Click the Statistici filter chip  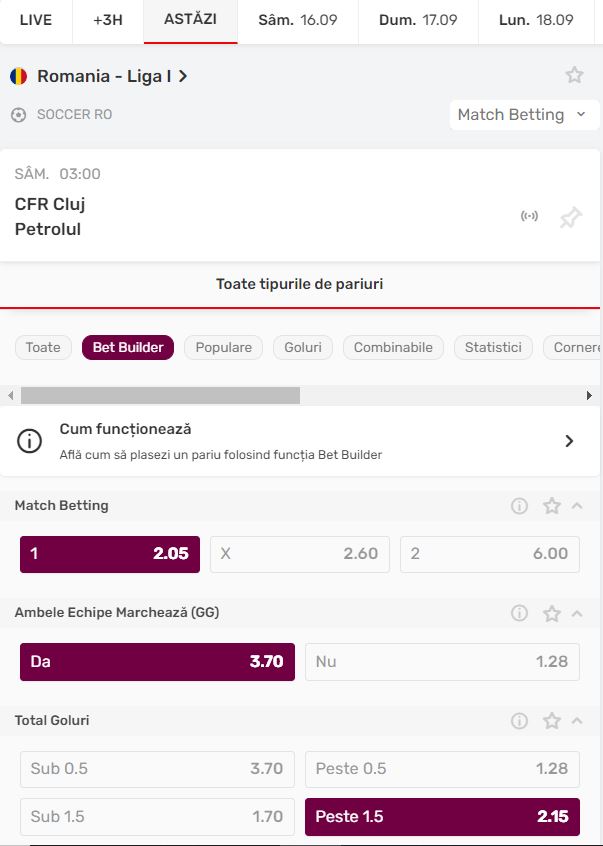pyautogui.click(x=493, y=347)
